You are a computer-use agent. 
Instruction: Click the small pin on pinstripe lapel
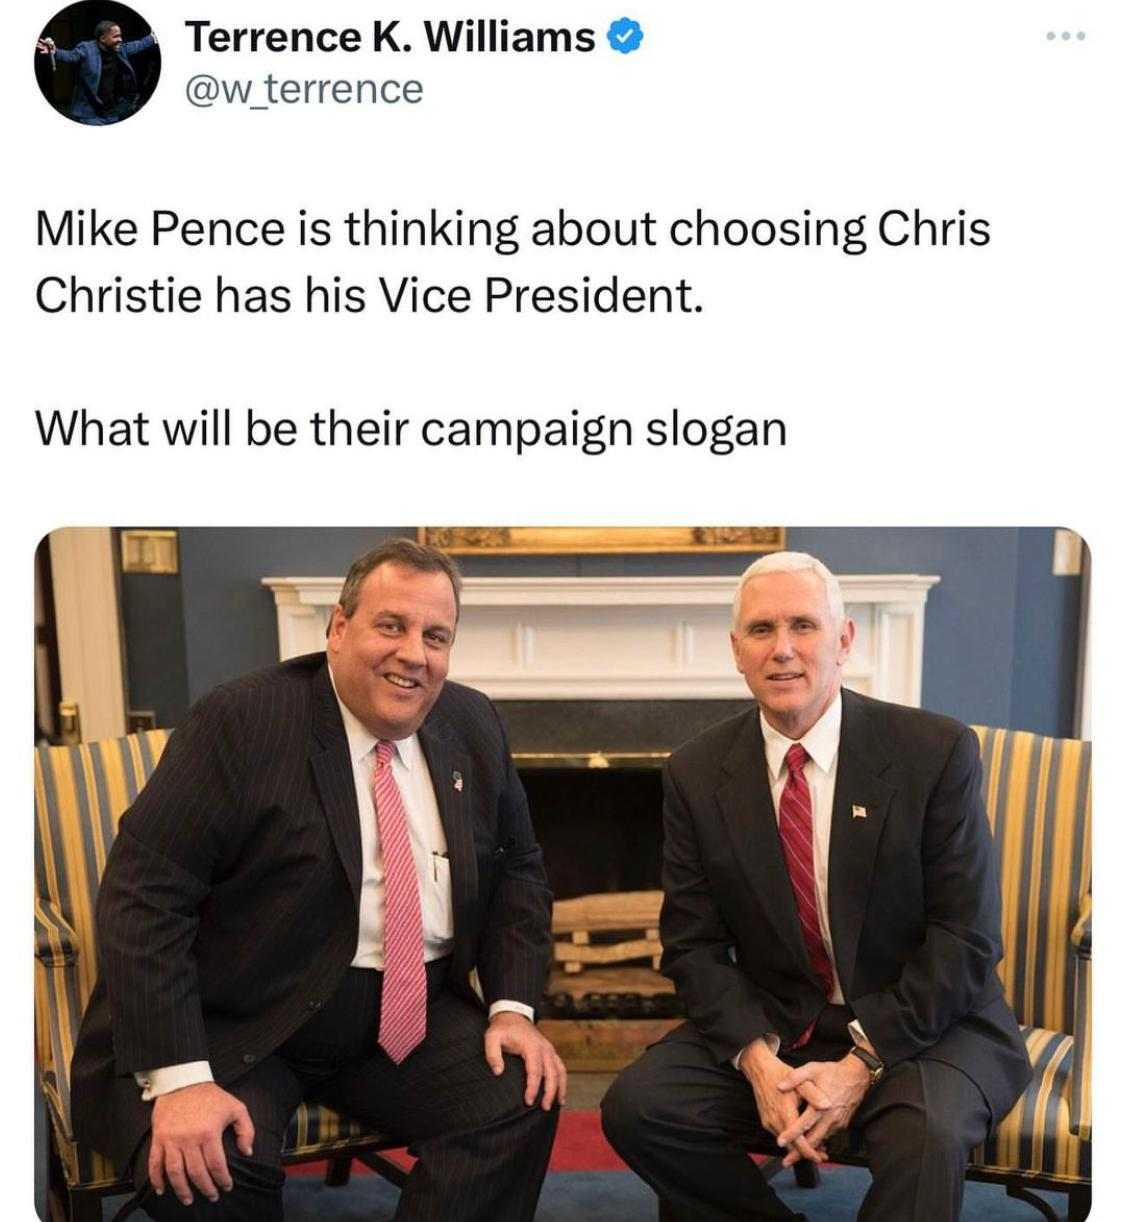pyautogui.click(x=458, y=780)
